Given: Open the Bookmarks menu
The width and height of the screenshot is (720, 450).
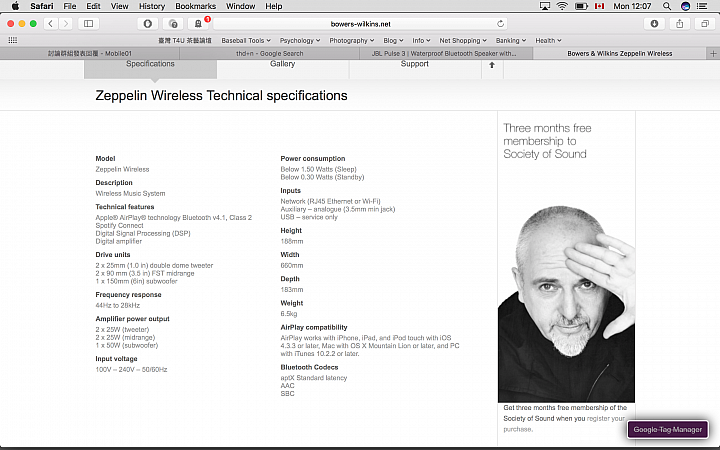Looking at the screenshot, I should click(196, 6).
